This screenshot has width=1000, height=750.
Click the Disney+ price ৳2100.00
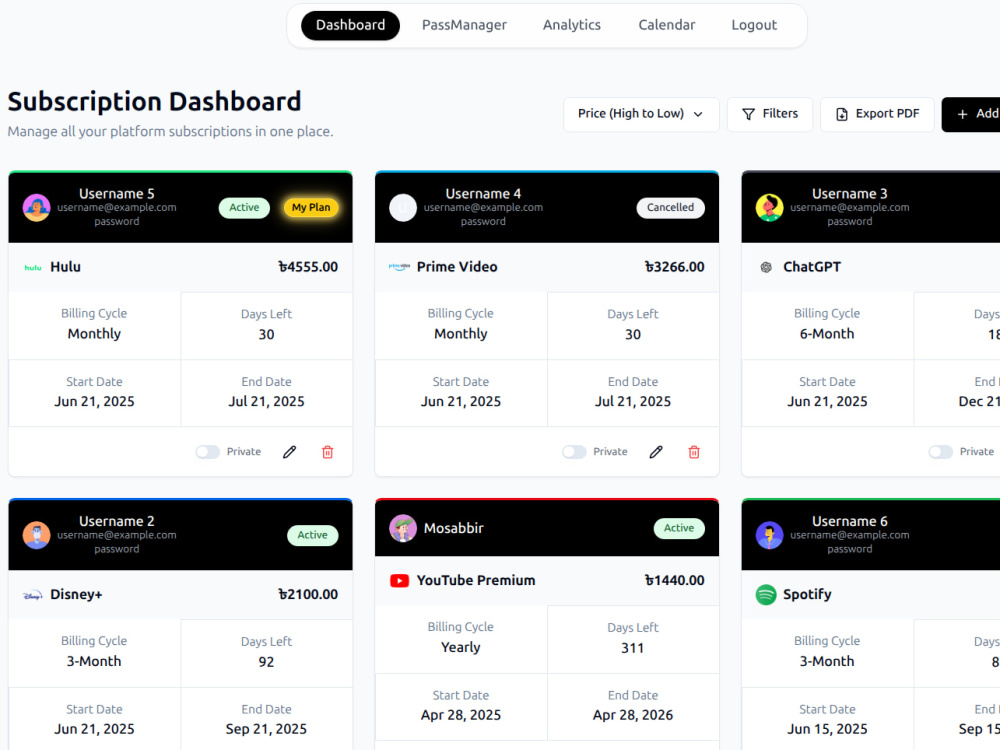(x=308, y=595)
